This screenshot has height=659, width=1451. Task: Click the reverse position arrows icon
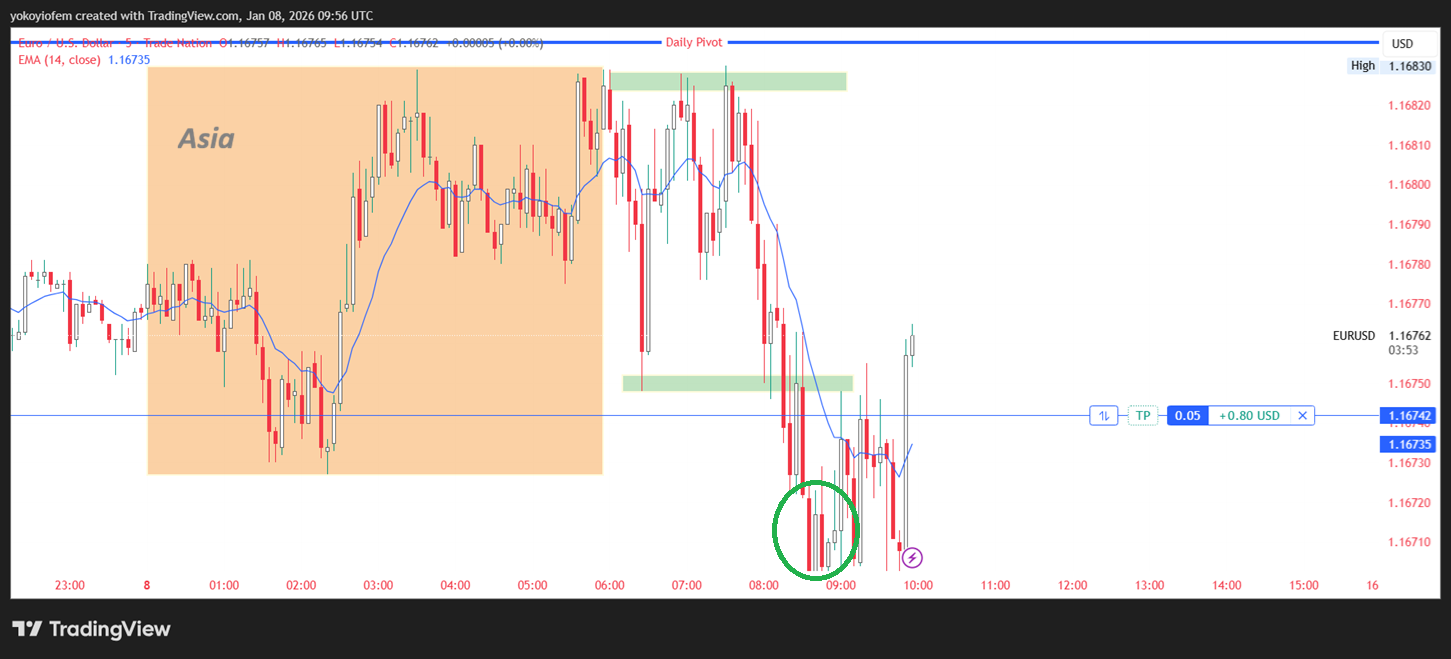(1103, 415)
